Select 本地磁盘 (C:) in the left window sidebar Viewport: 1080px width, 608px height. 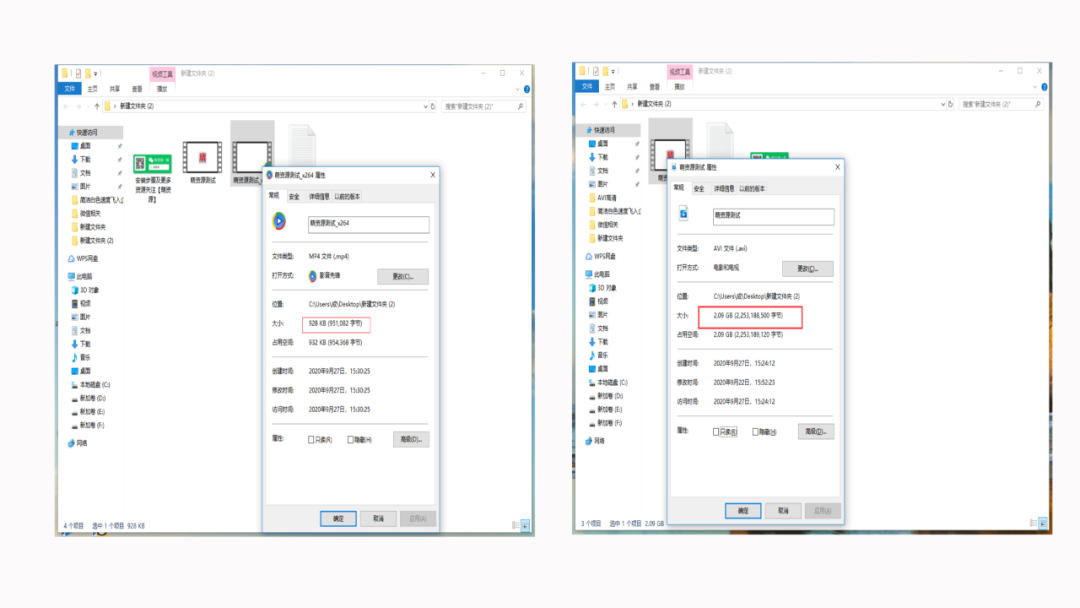[94, 384]
